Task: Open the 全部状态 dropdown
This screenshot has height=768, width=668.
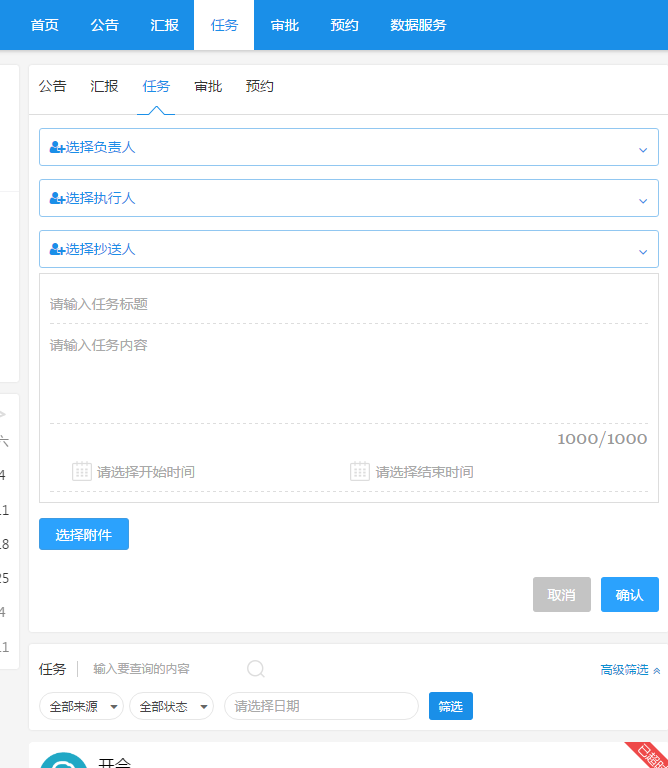Action: 171,706
